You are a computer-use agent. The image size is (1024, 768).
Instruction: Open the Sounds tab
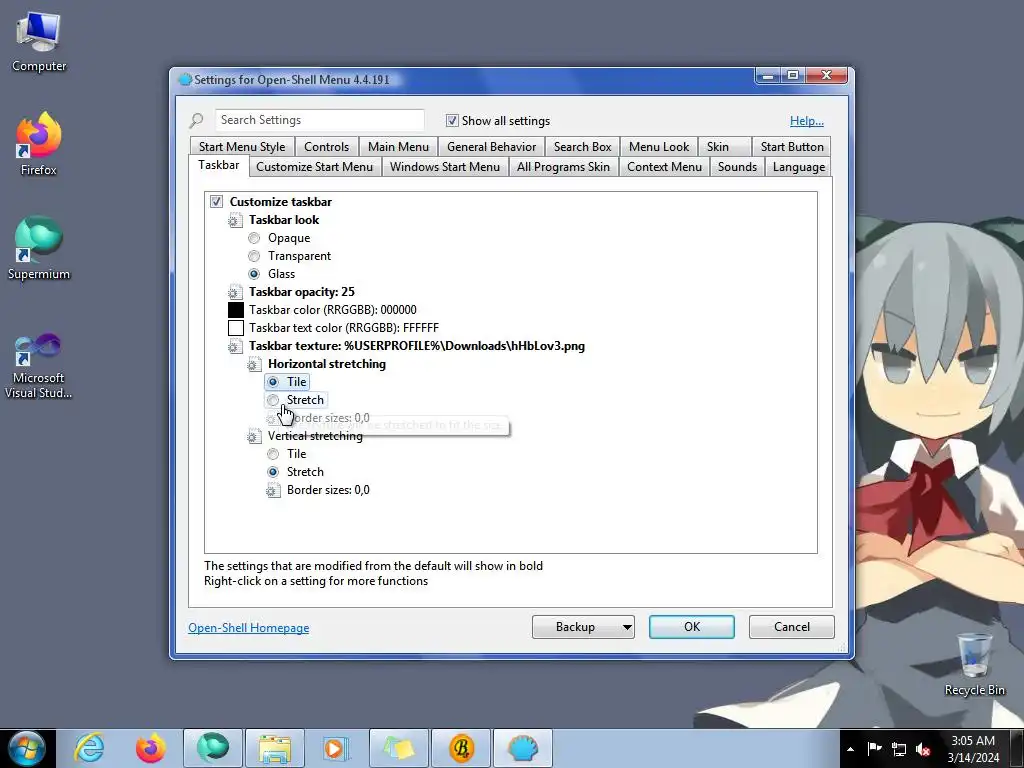737,167
